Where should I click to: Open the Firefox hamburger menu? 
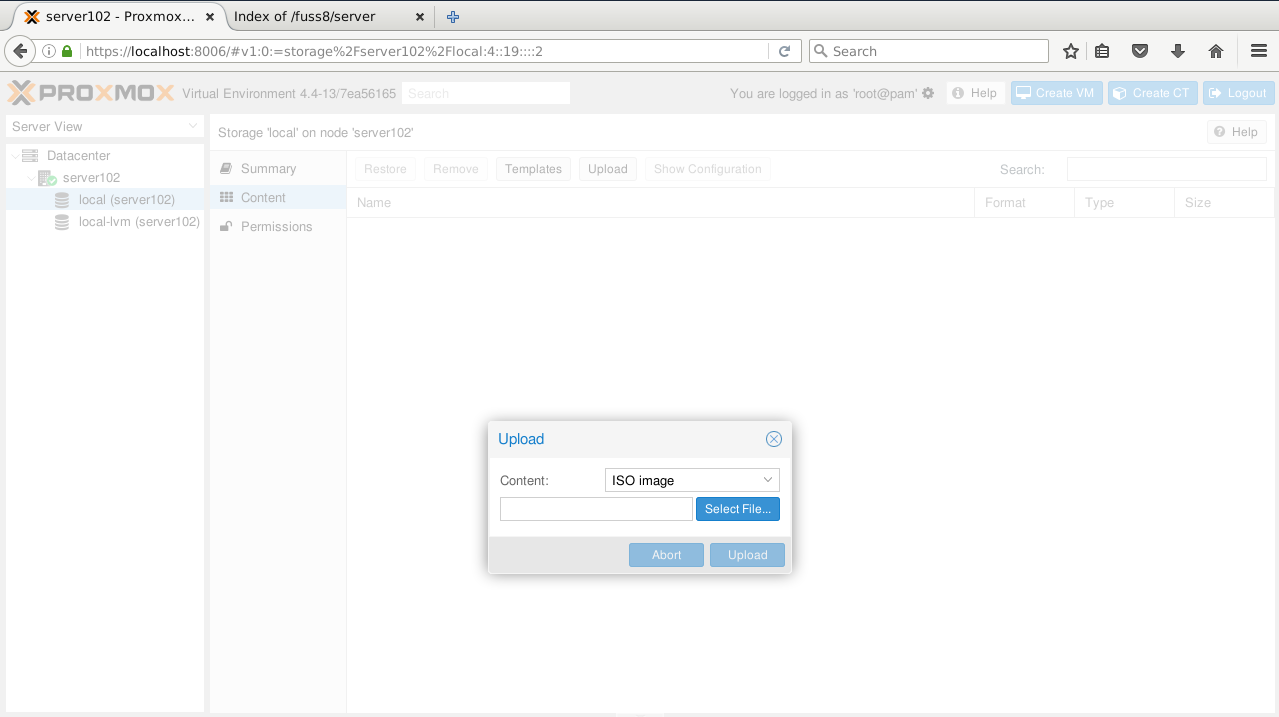[1259, 51]
